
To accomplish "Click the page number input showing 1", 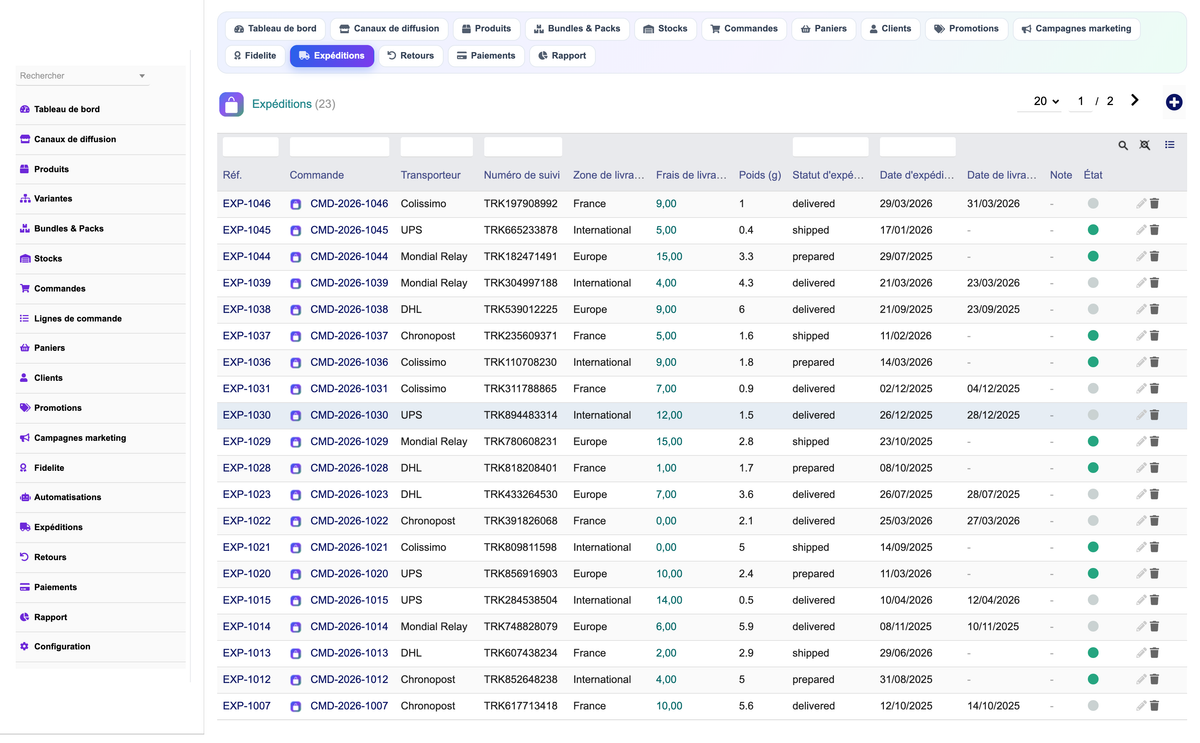I will point(1080,101).
